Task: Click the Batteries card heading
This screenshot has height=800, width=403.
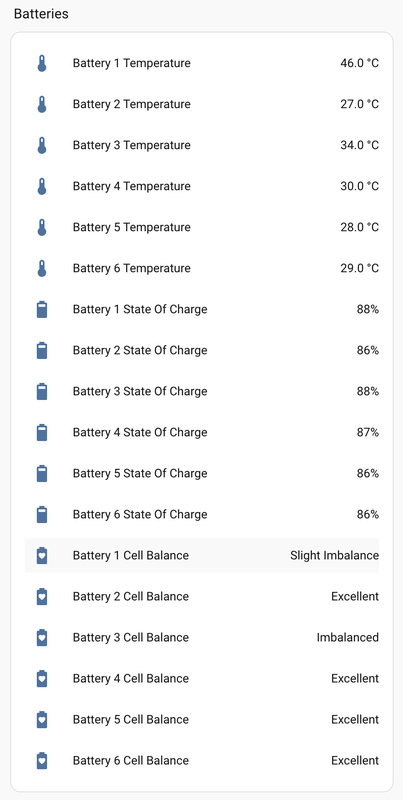Action: click(41, 14)
